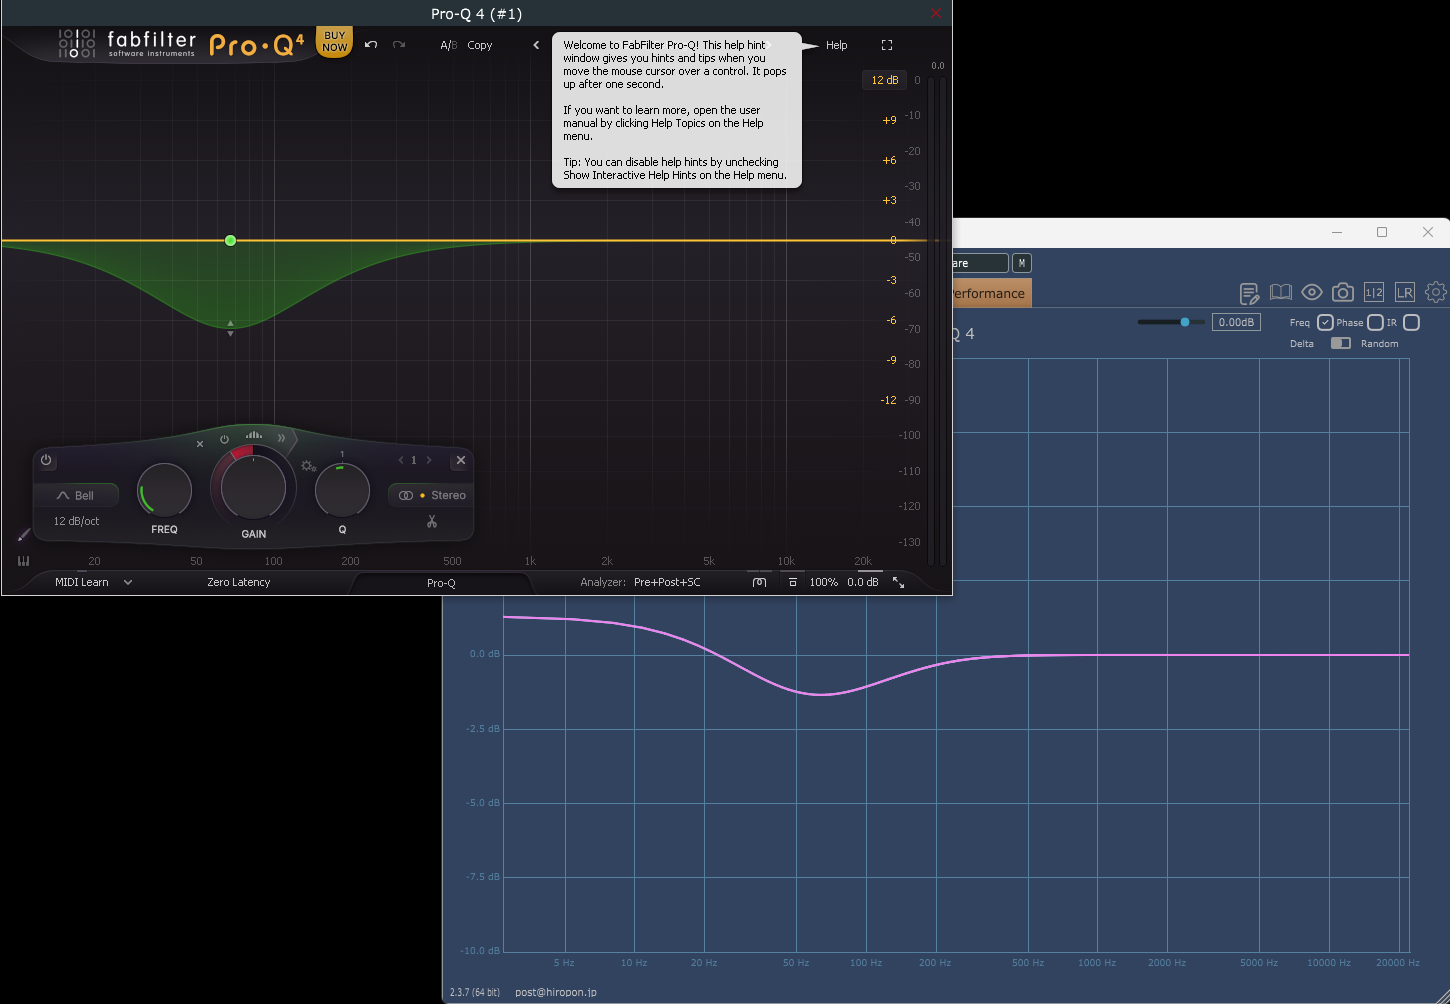Click the M button in analyzer window
The height and width of the screenshot is (1004, 1450).
[x=1021, y=263]
